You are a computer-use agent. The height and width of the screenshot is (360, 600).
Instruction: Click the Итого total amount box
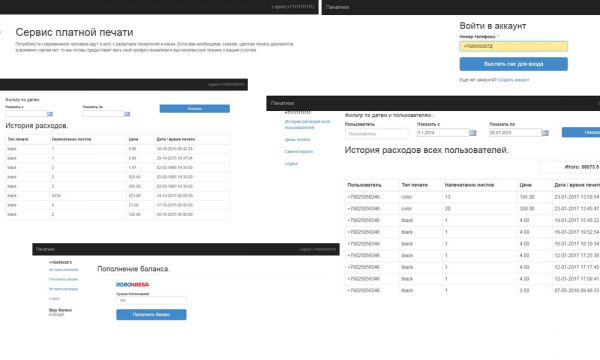click(x=569, y=167)
